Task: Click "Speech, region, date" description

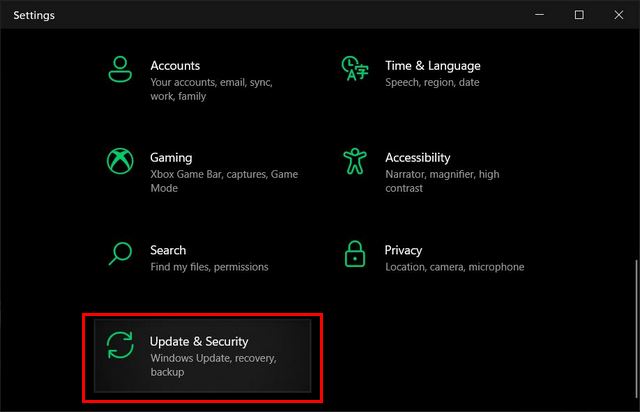Action: (x=432, y=82)
